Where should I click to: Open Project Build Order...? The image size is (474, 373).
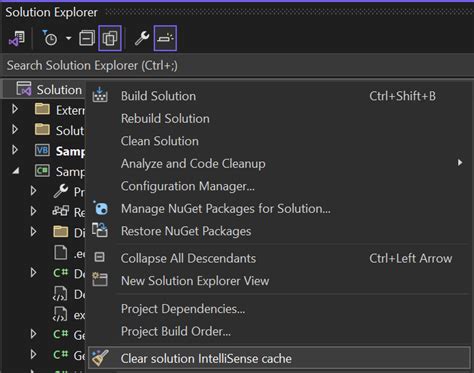[x=278, y=332]
